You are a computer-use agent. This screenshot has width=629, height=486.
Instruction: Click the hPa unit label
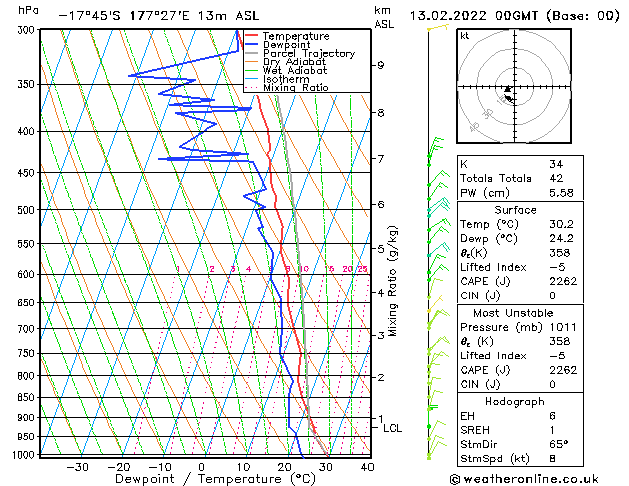click(28, 11)
